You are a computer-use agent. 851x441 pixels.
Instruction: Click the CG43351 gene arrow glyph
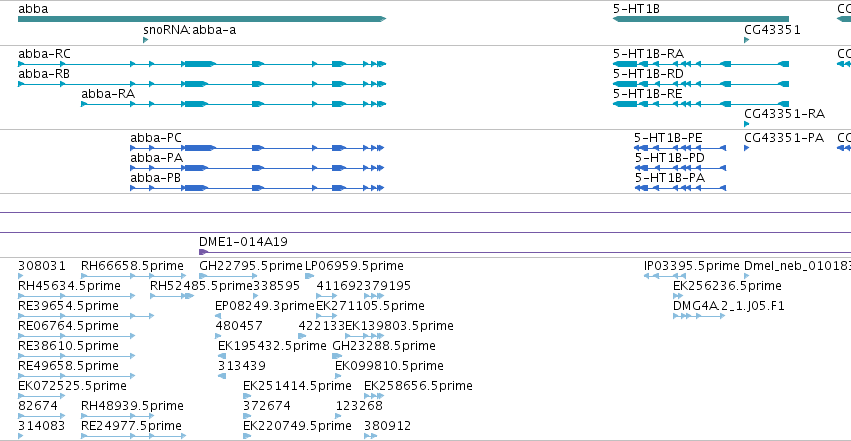(746, 40)
